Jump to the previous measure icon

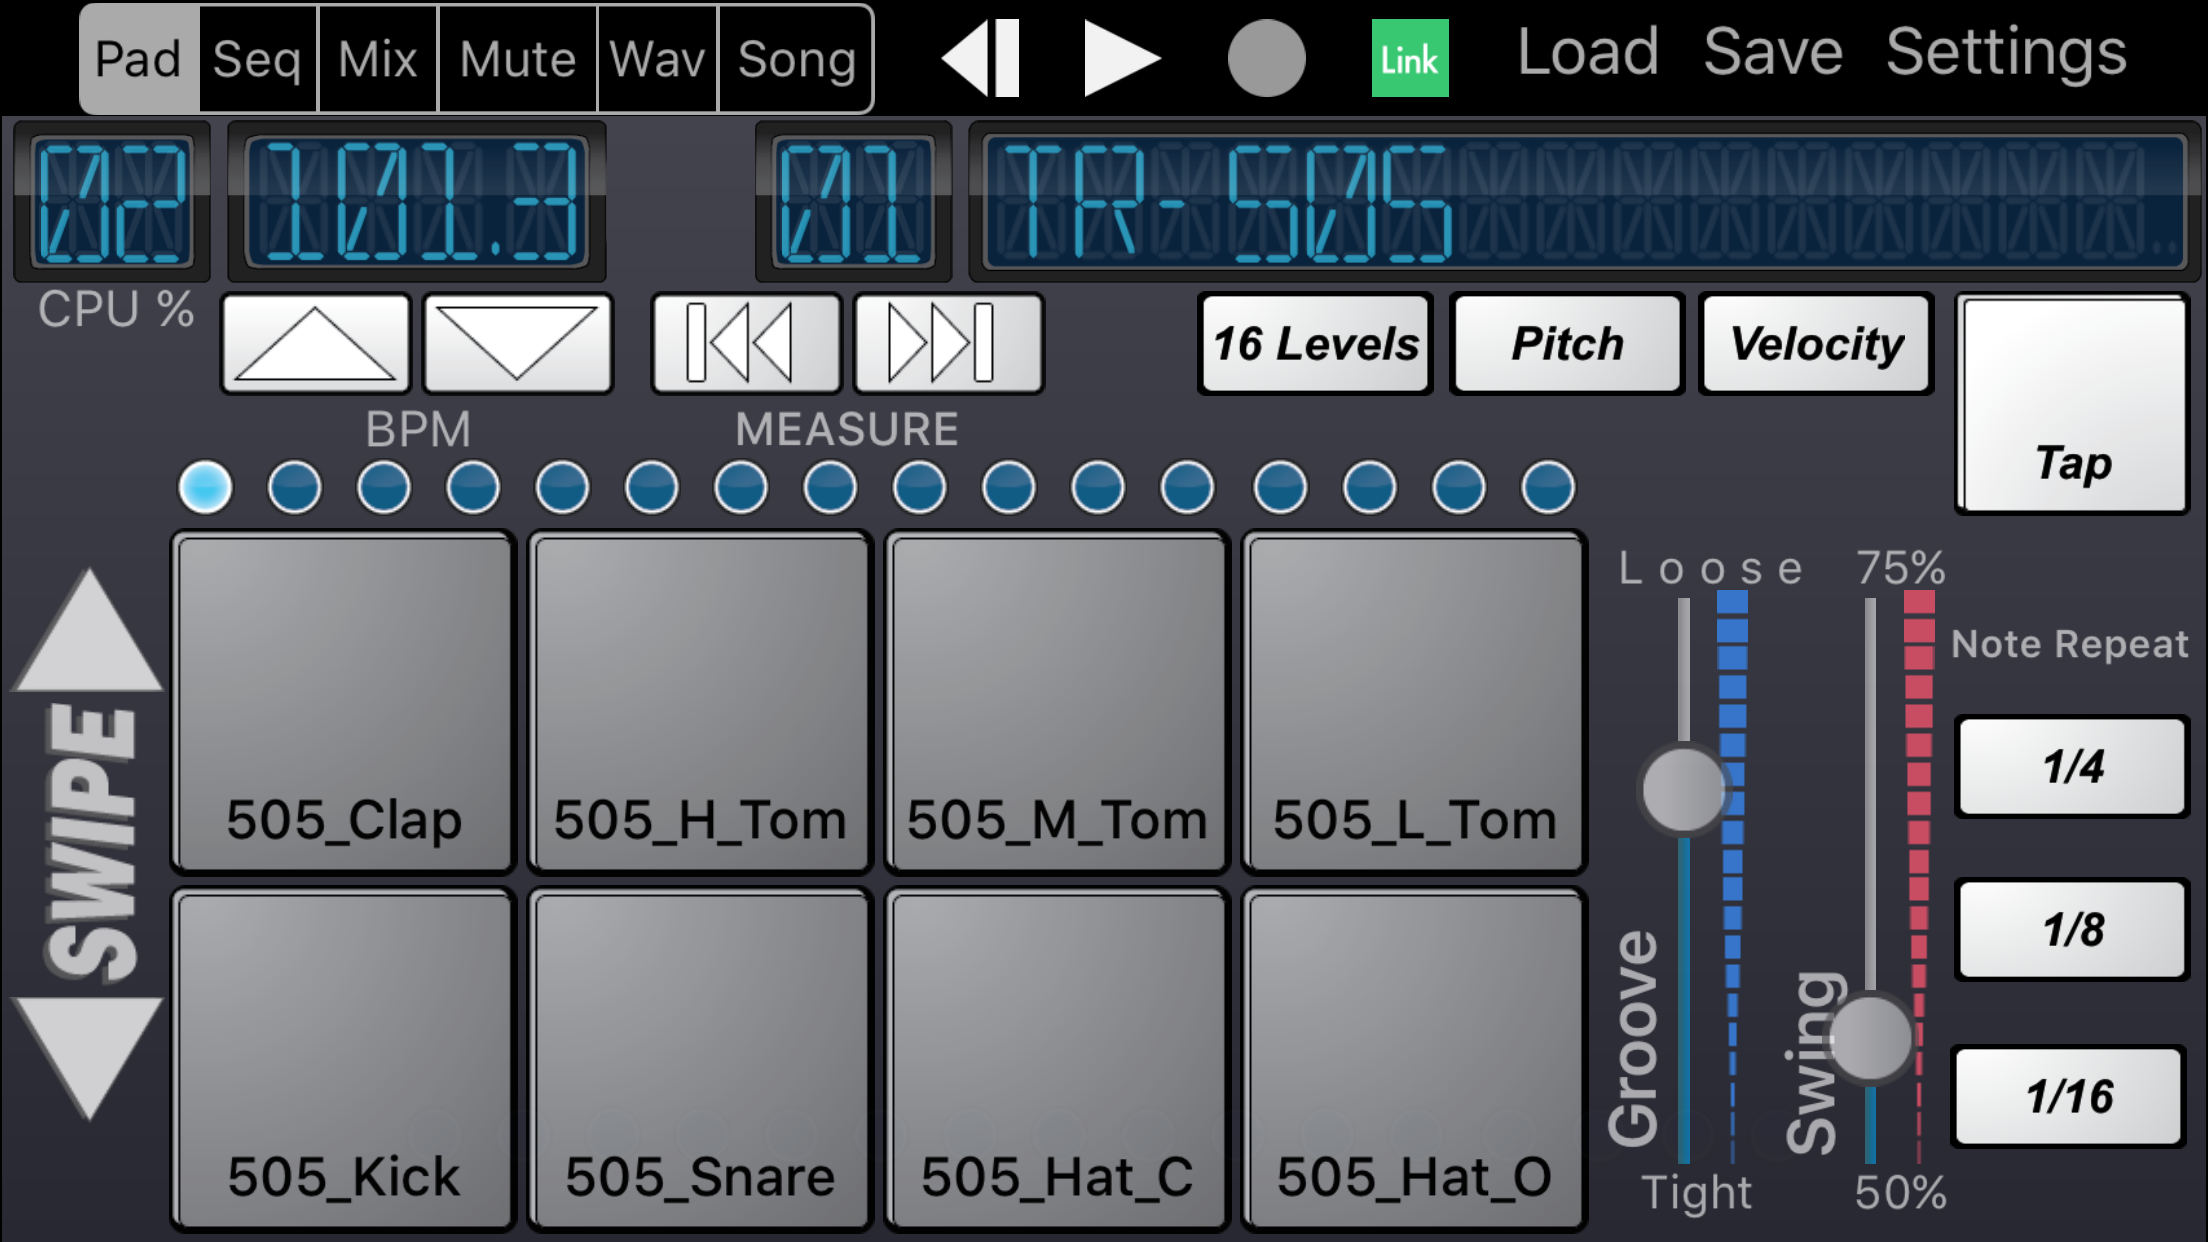click(745, 343)
